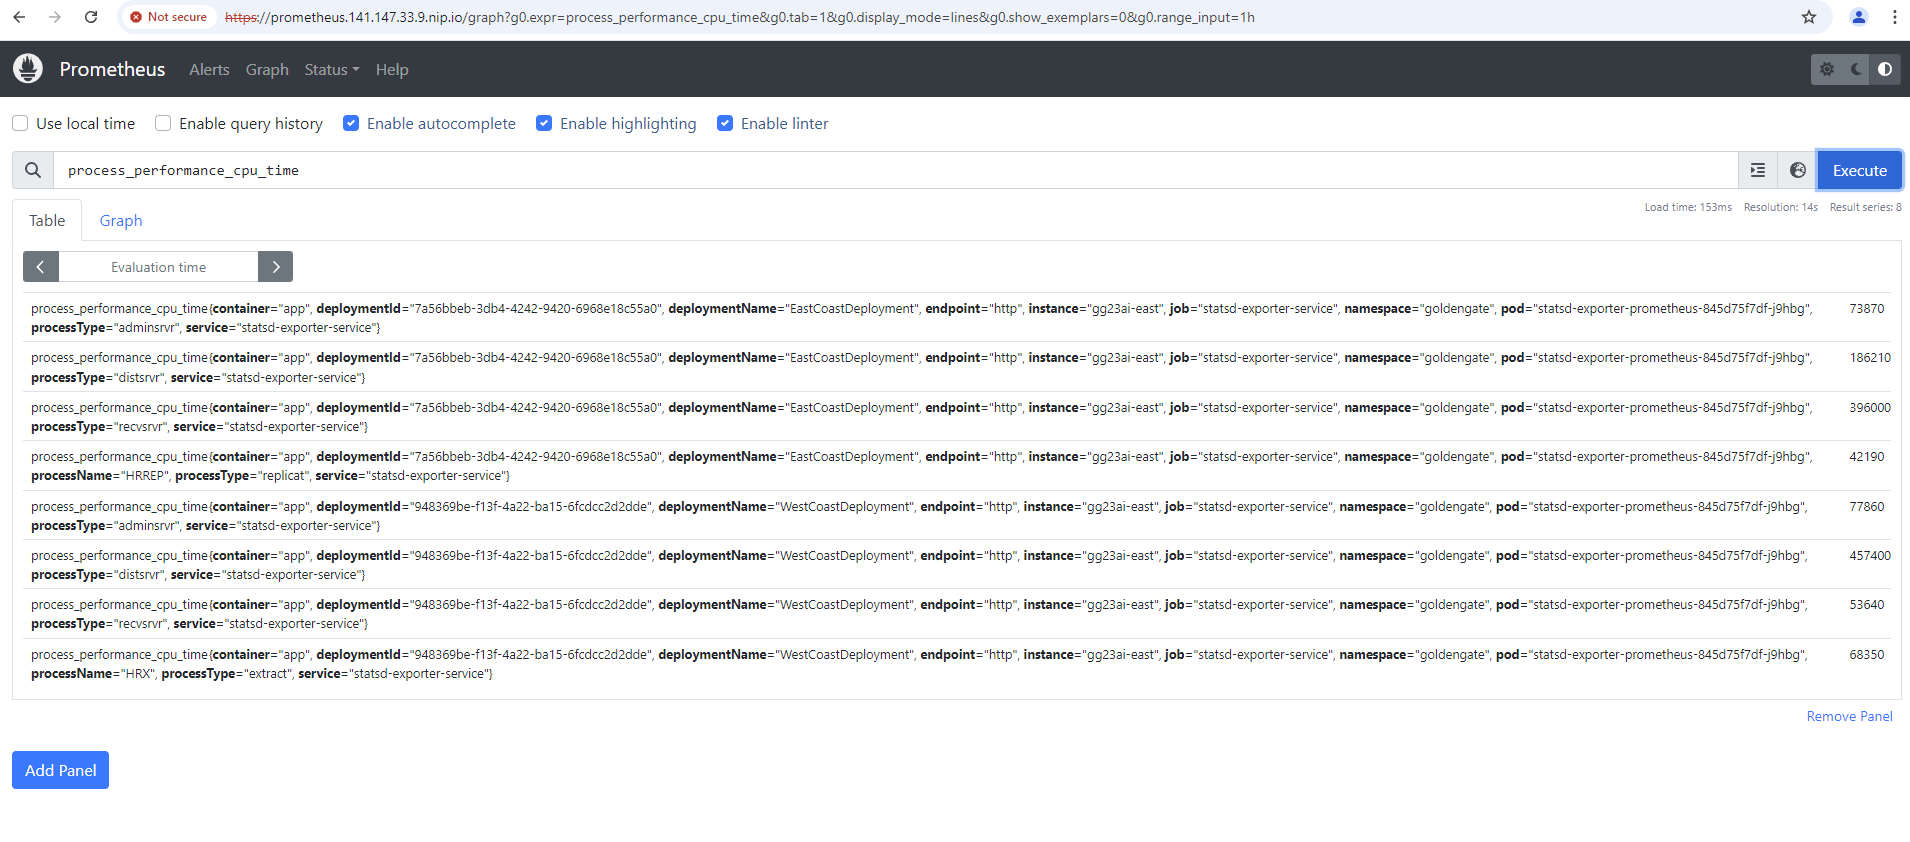Image resolution: width=1910 pixels, height=842 pixels.
Task: Reload the page with refresh icon
Action: [91, 17]
